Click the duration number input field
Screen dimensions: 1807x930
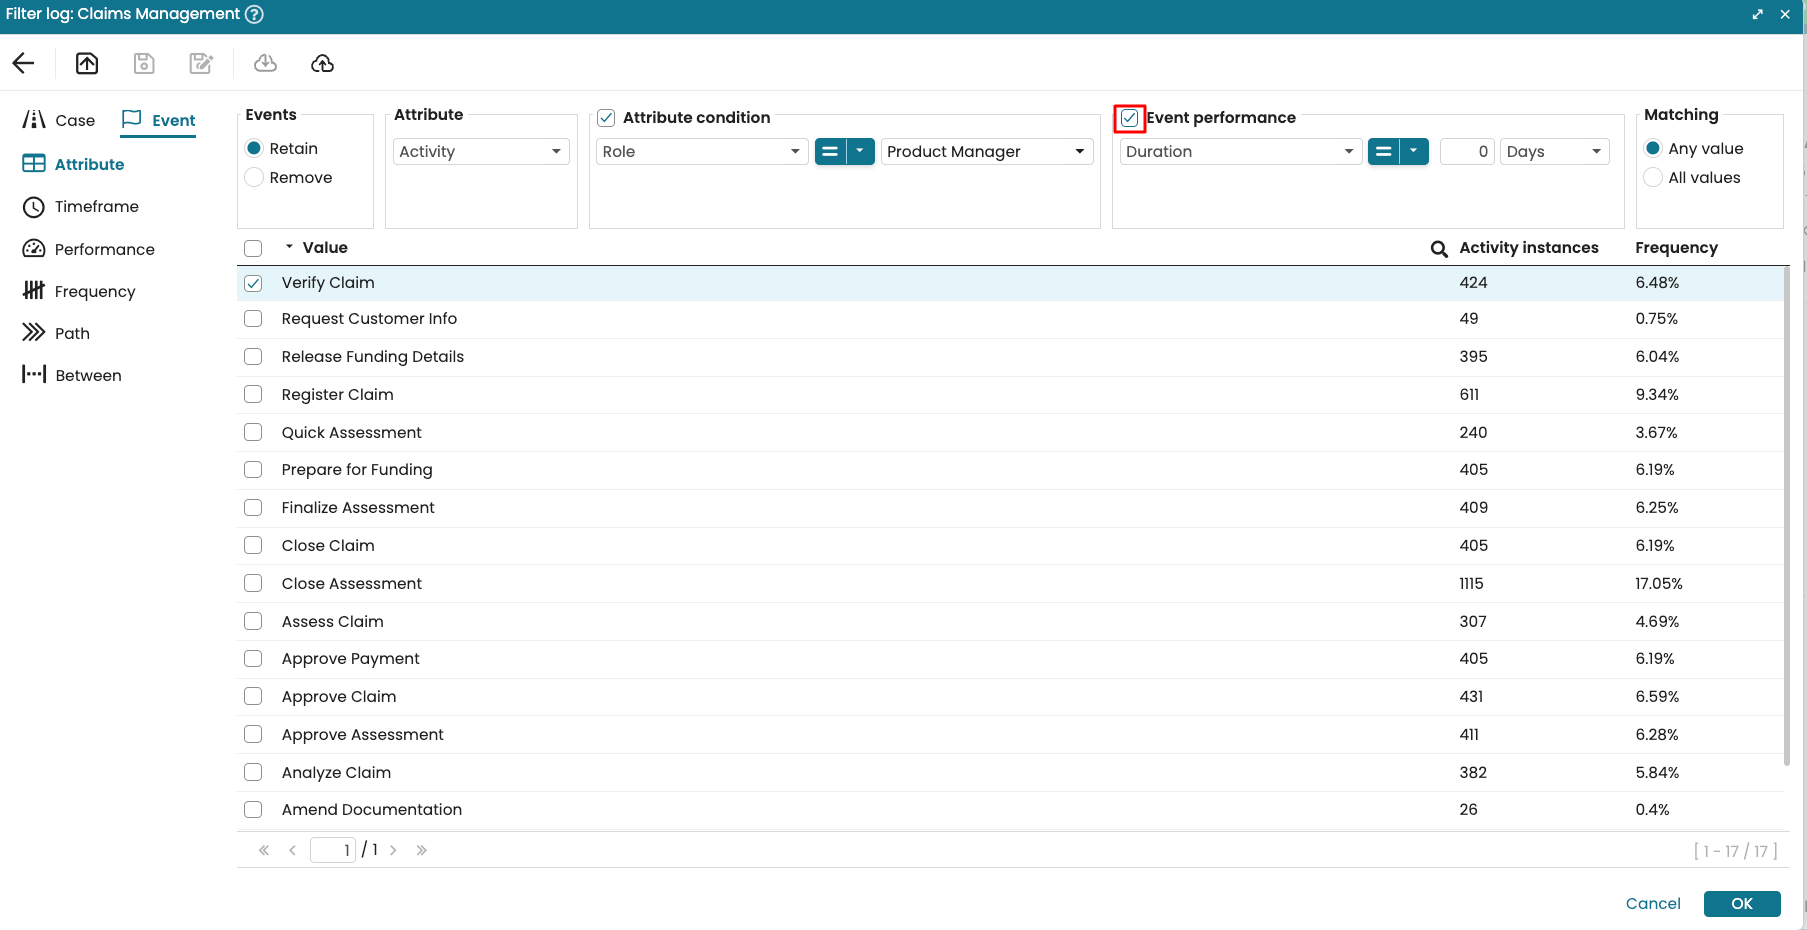1466,152
